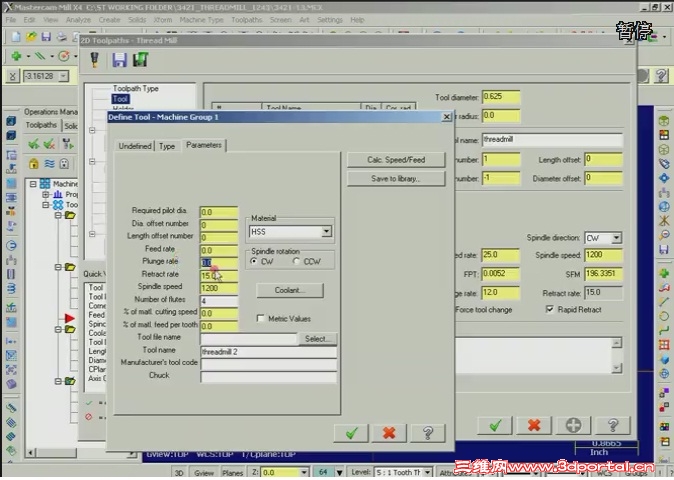Click the red X cancel in Define Tool
This screenshot has width=674, height=480.
click(x=389, y=433)
